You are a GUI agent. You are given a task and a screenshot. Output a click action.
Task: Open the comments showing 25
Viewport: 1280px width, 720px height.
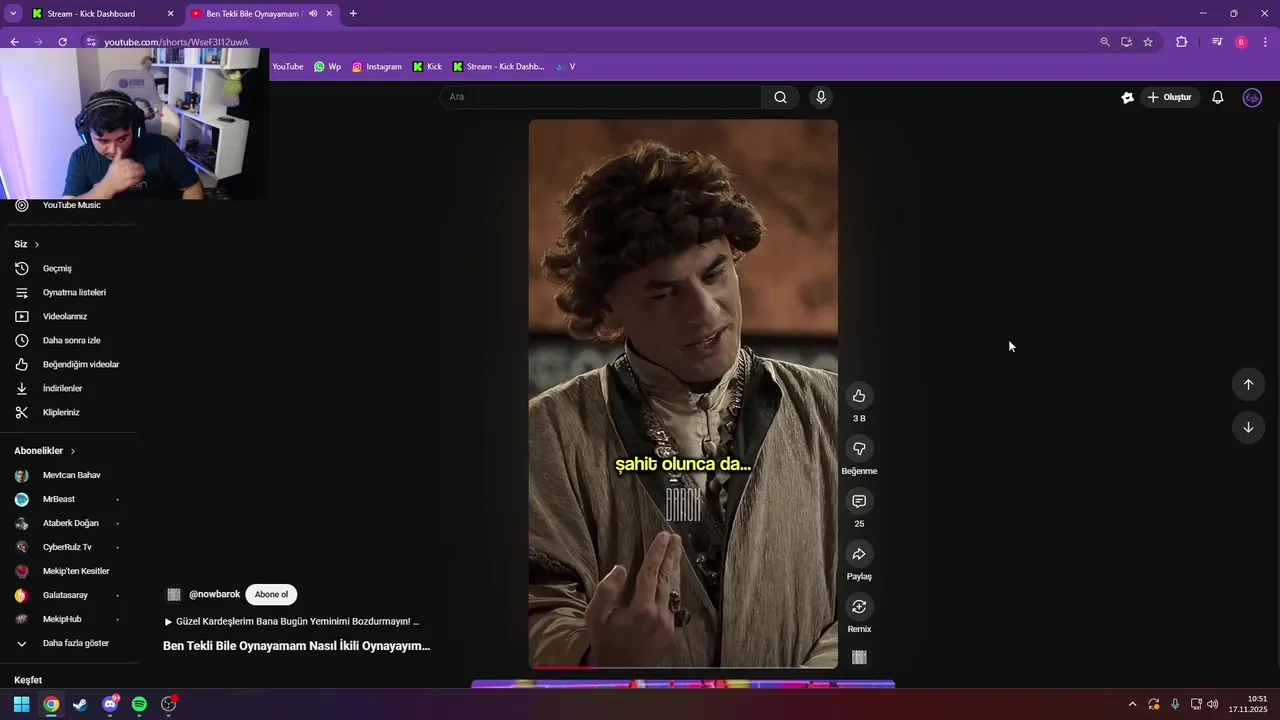859,501
